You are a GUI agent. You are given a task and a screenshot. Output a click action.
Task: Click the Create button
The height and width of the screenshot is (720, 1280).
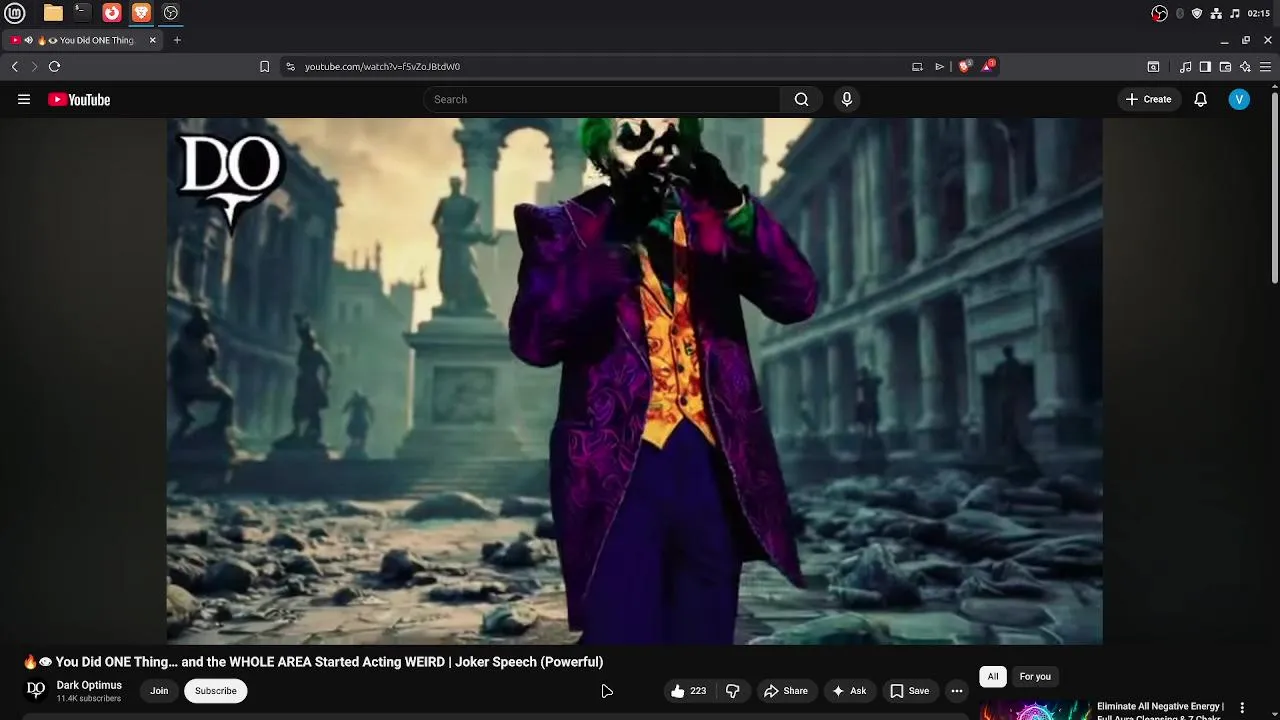[x=1148, y=99]
